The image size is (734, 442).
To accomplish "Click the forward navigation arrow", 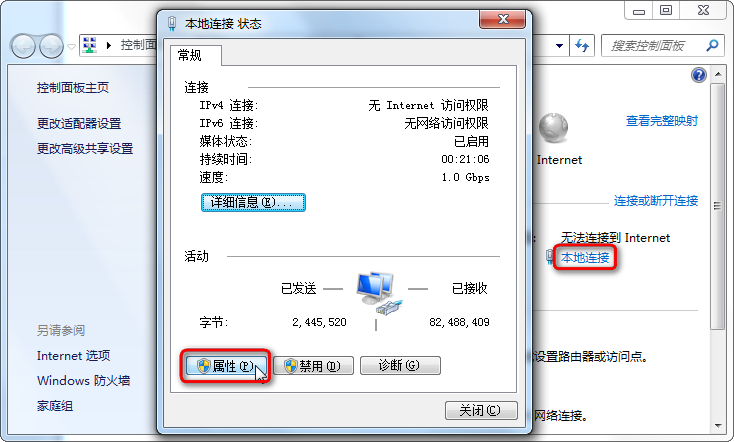I will pos(51,46).
